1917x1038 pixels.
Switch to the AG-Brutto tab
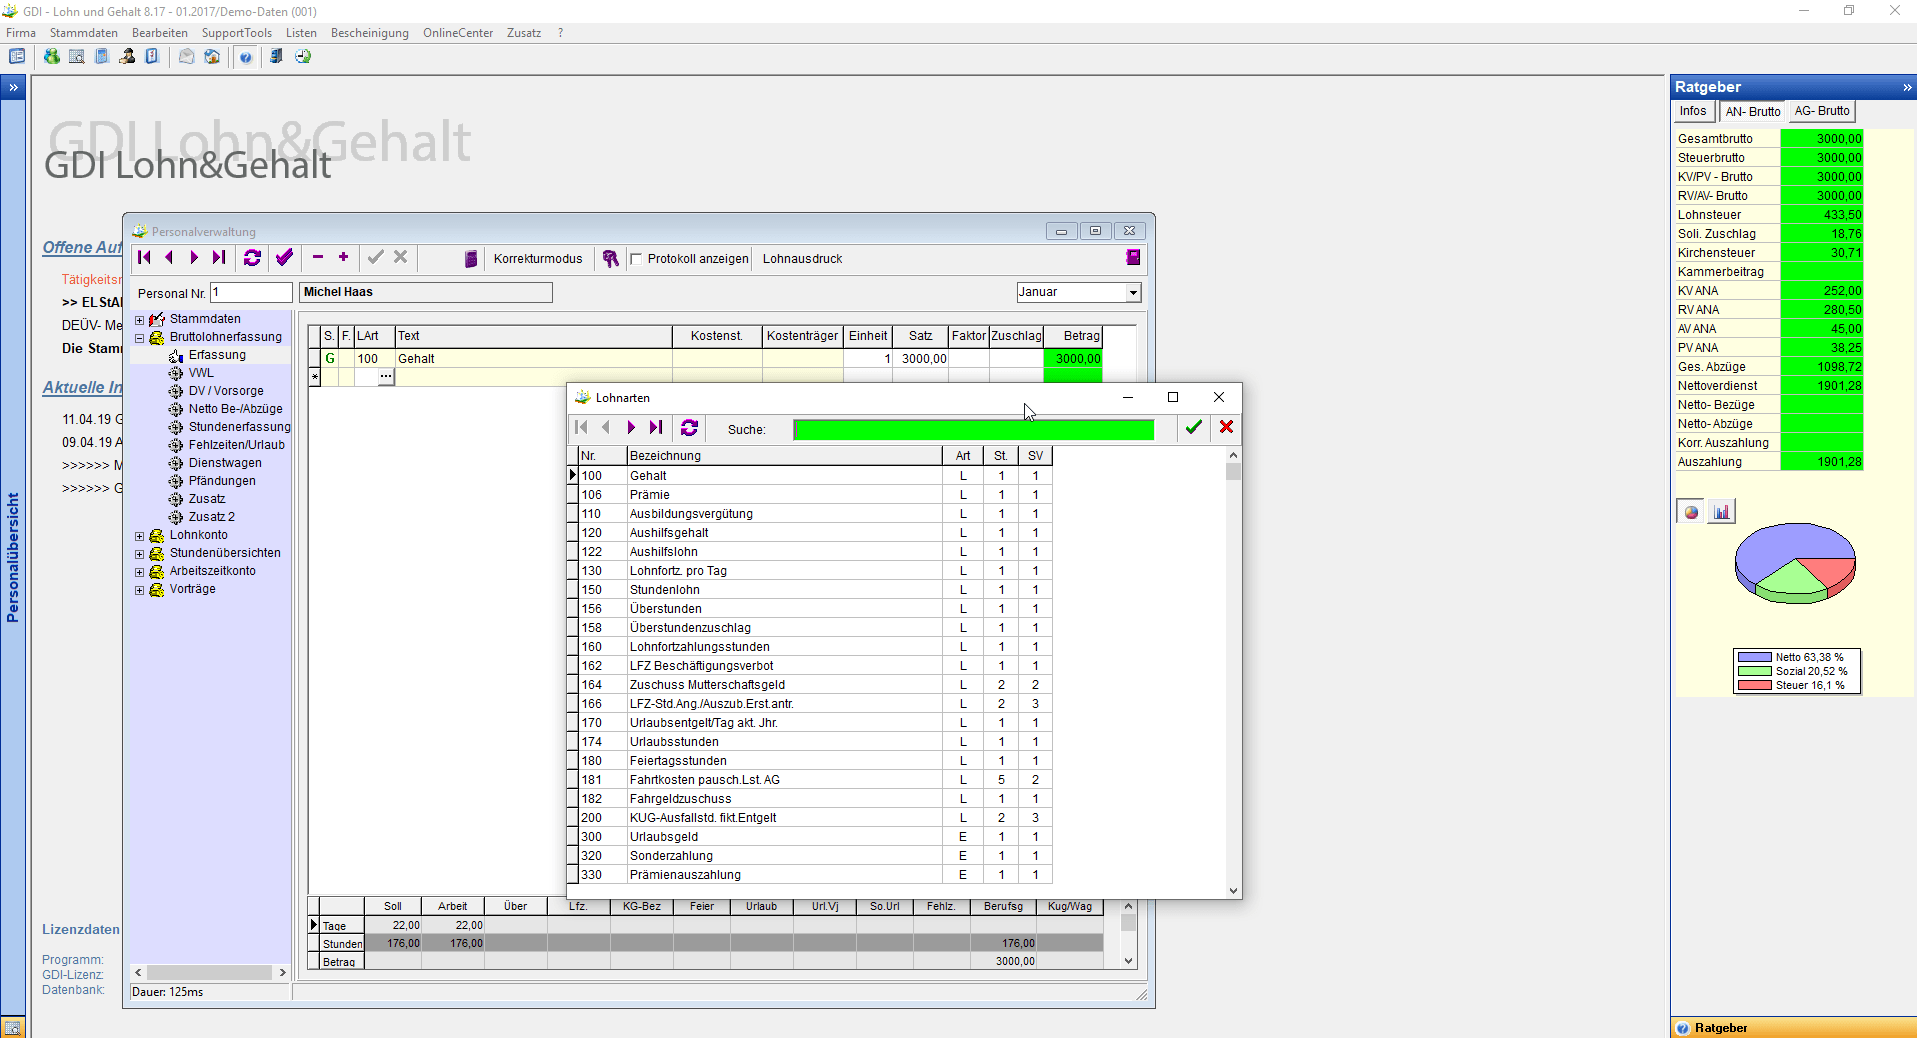pos(1821,111)
